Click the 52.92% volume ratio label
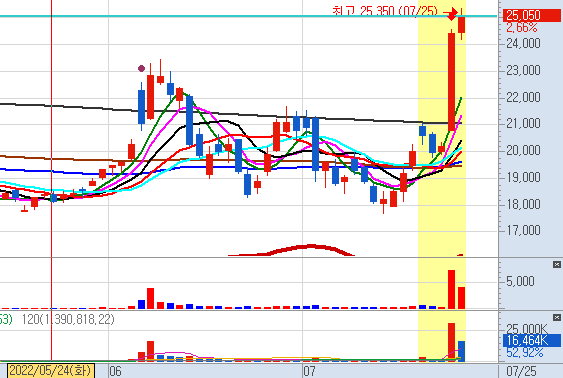563x378 pixels. pos(525,352)
